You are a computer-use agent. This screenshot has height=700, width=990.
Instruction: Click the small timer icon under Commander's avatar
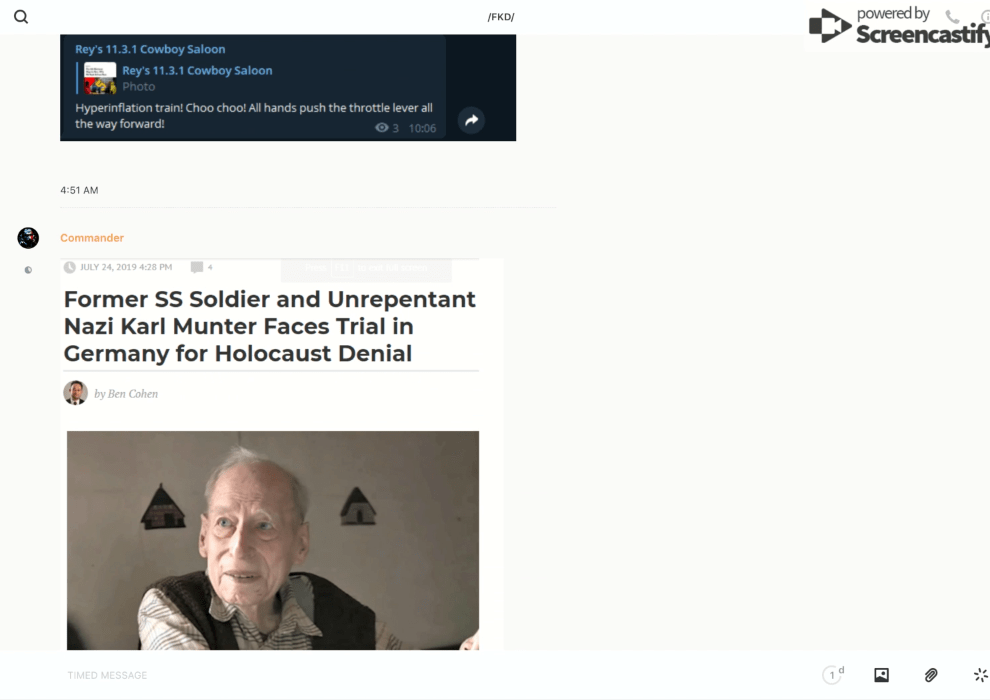28,270
